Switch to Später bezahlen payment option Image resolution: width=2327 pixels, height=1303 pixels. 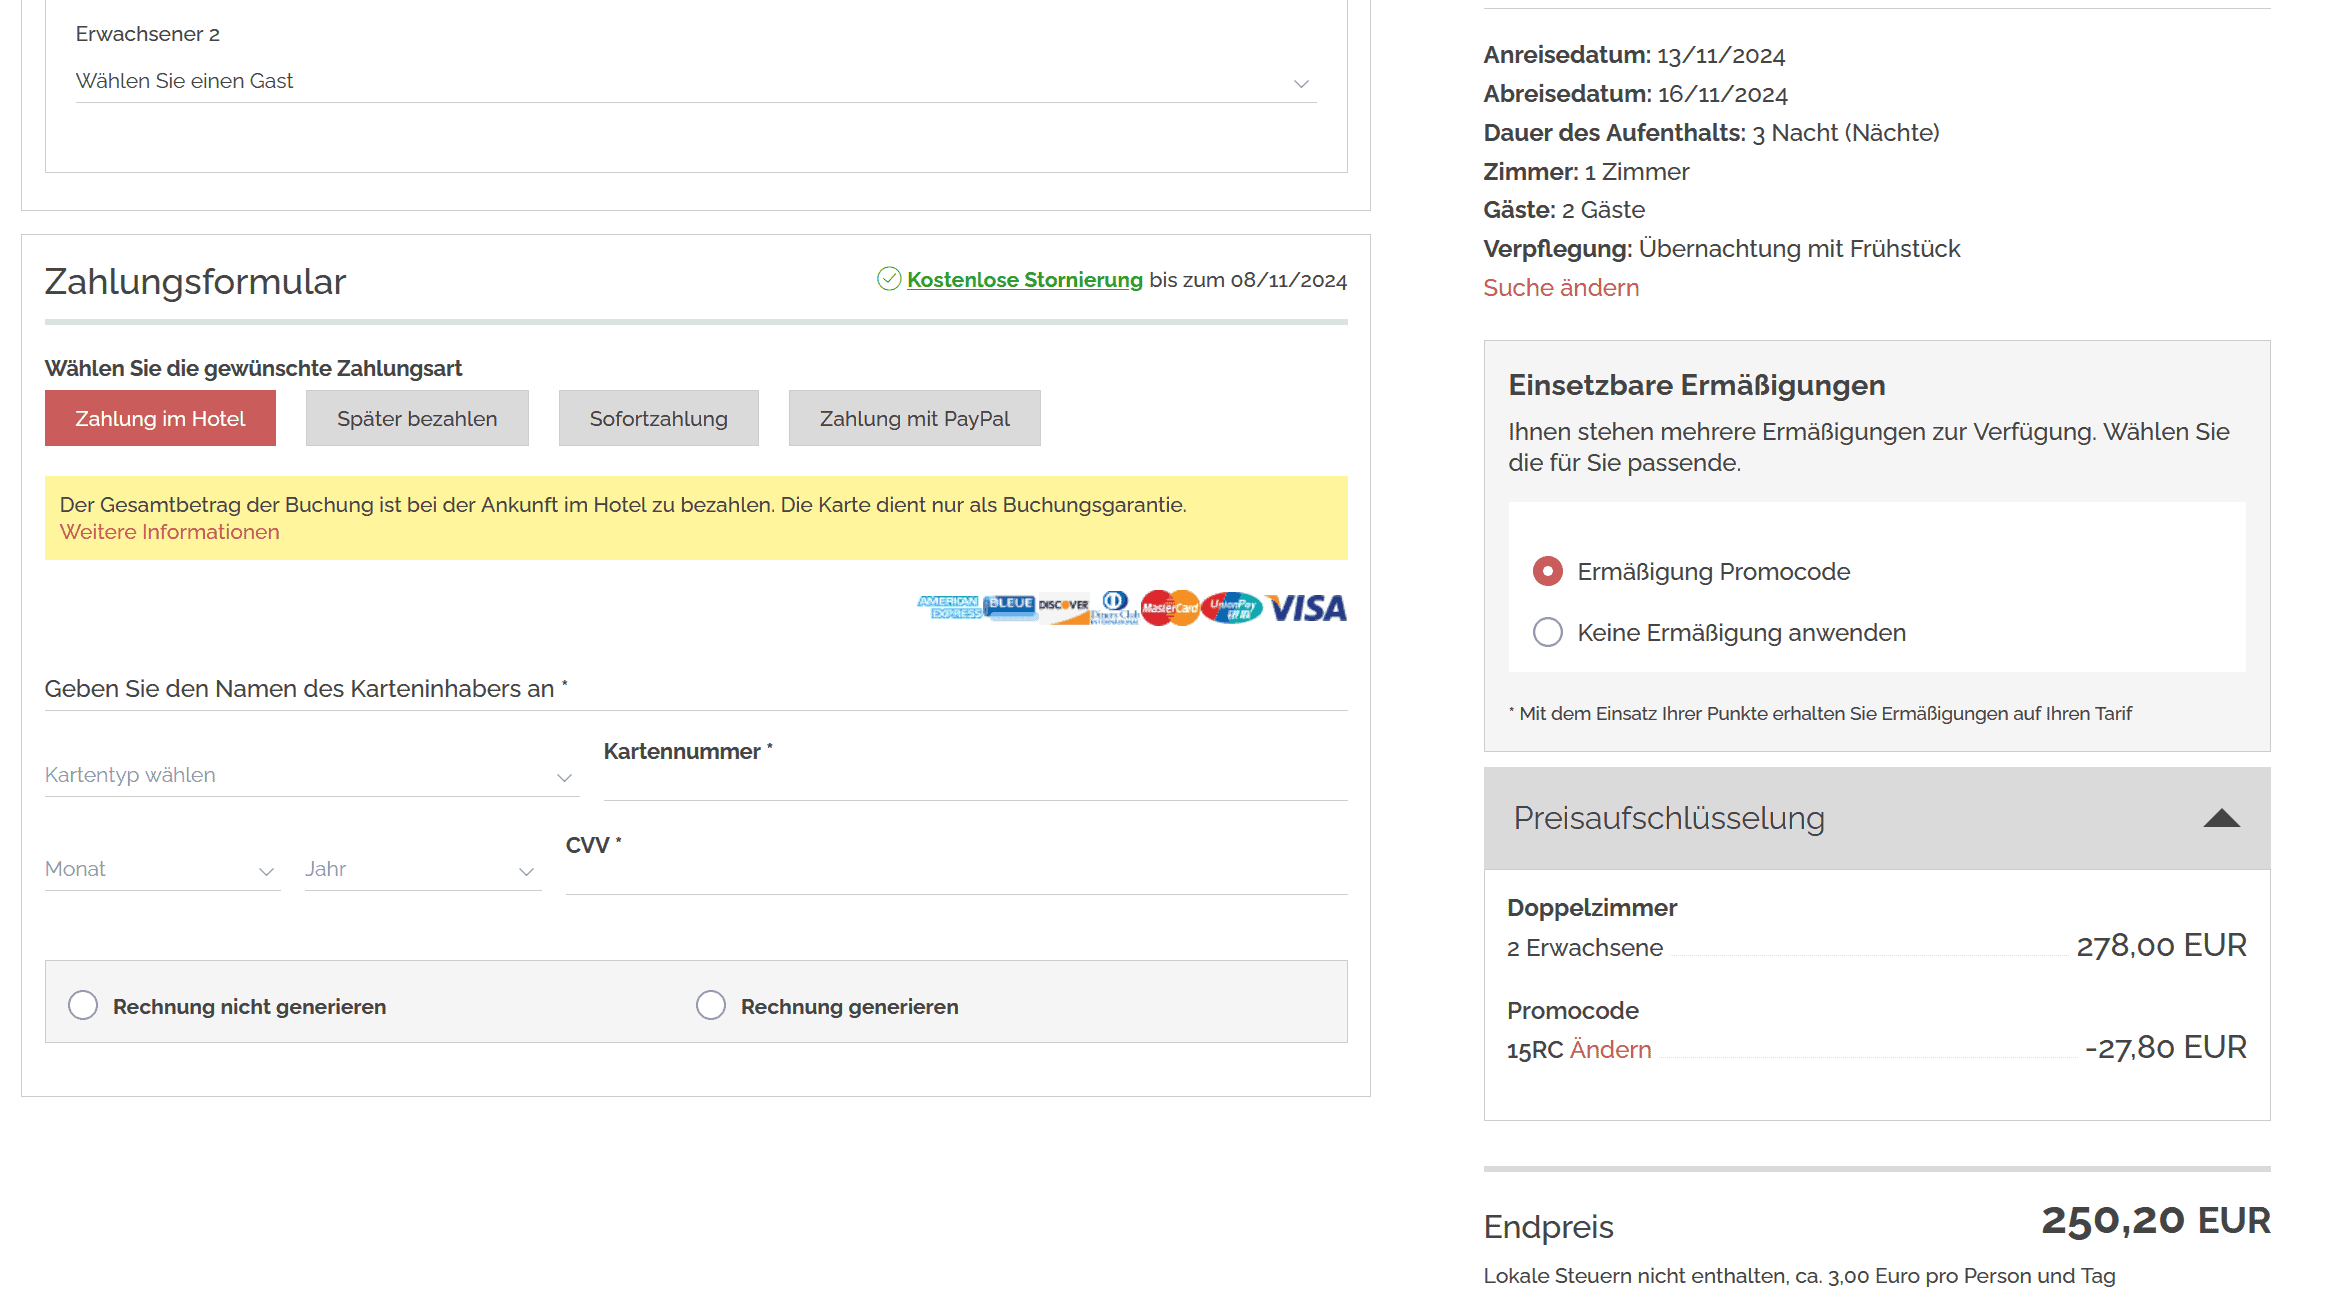tap(417, 418)
